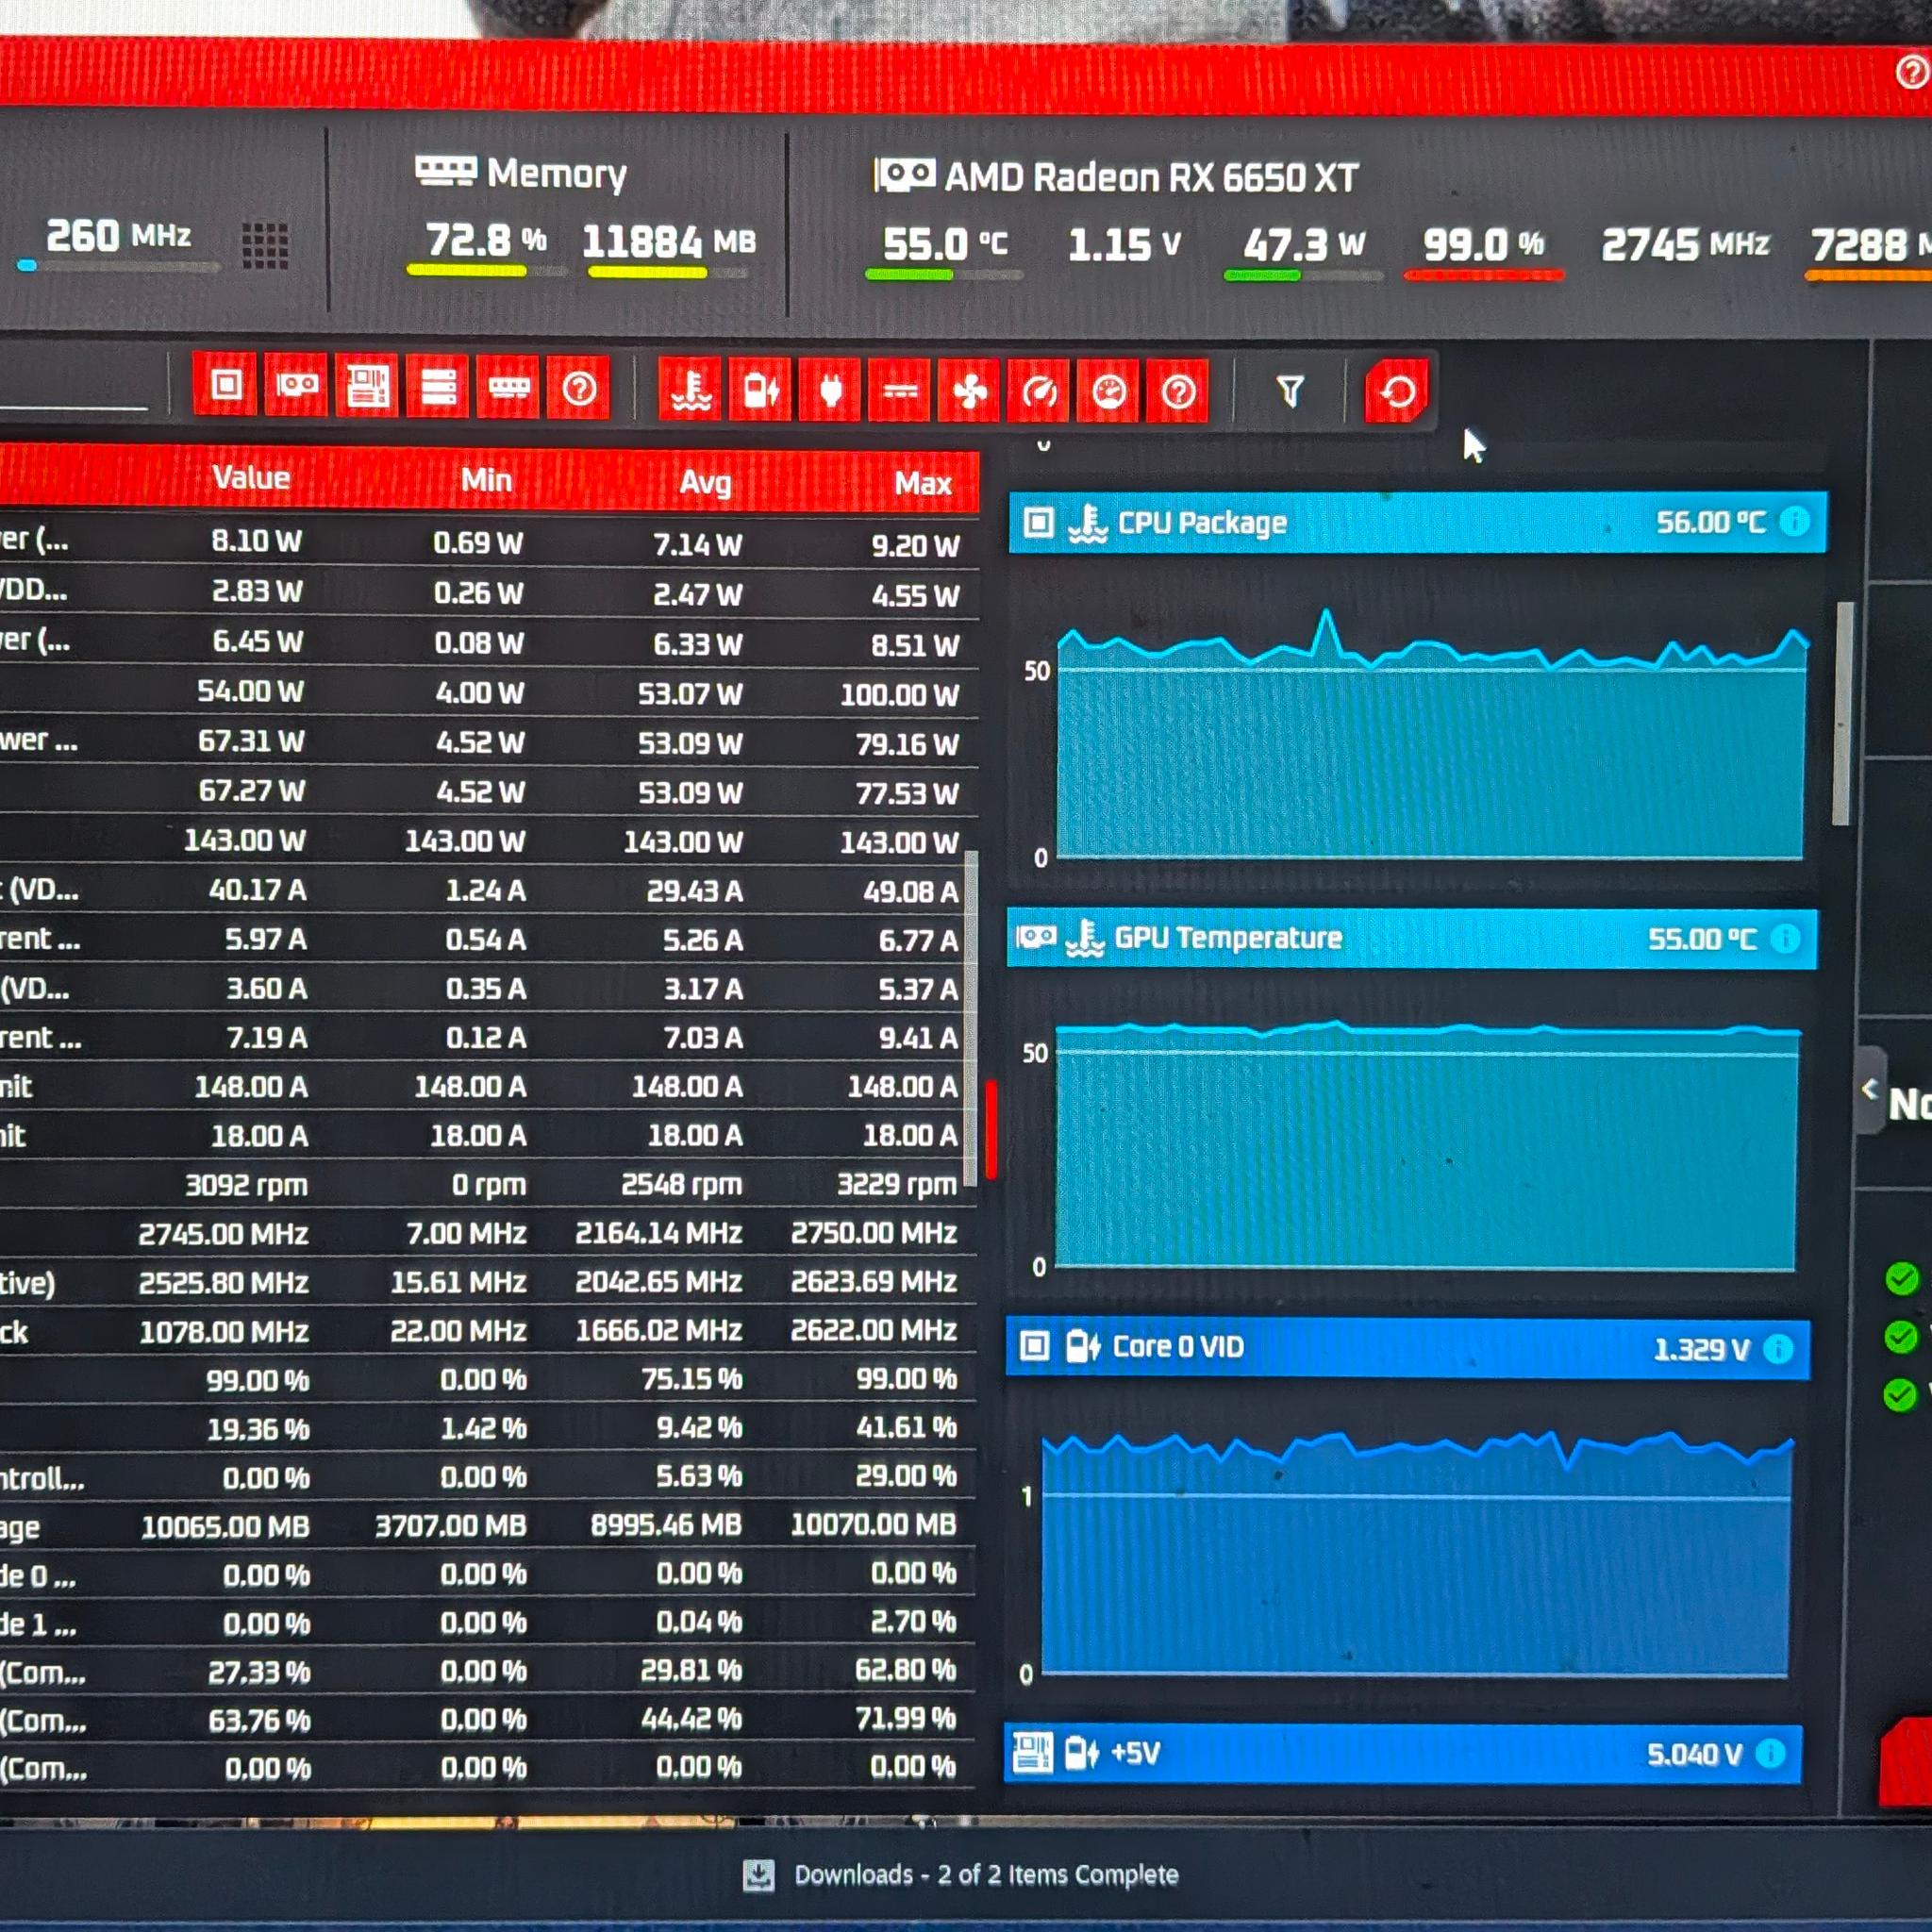Click the 47.3 W GPU power readout
1932x1932 pixels.
pos(1304,245)
